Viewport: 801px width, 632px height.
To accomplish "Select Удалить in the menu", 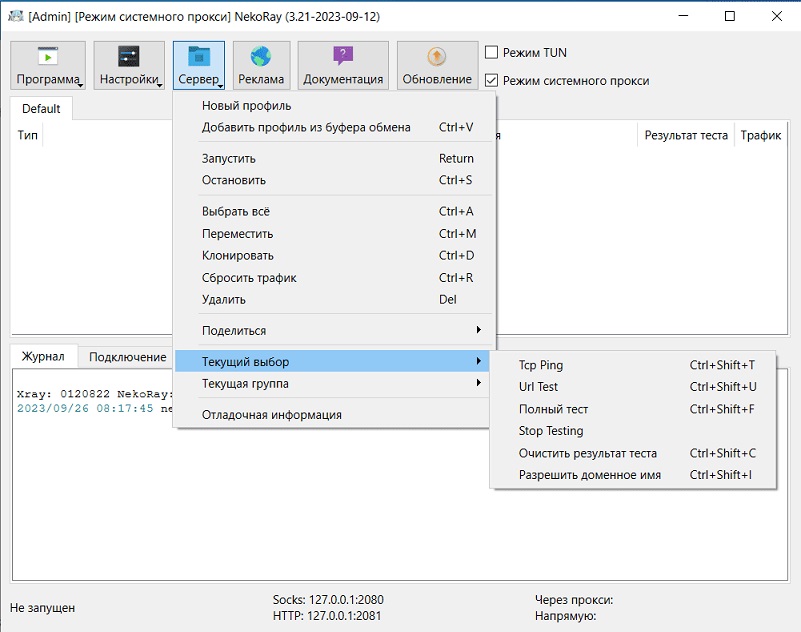I will [335, 299].
